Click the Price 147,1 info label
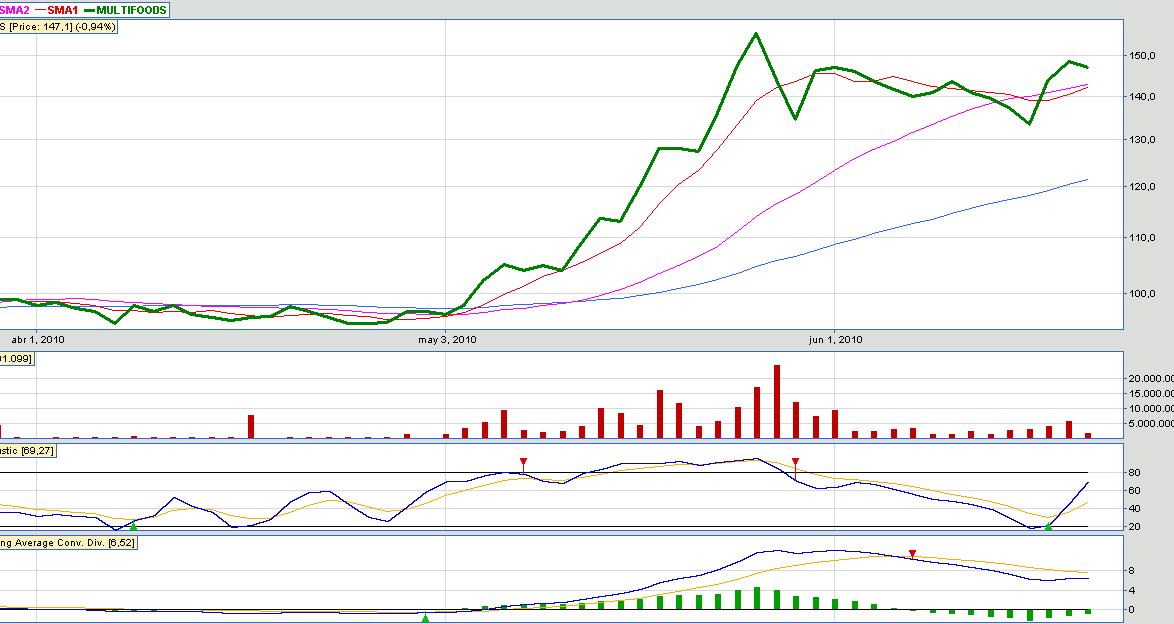 click(60, 27)
